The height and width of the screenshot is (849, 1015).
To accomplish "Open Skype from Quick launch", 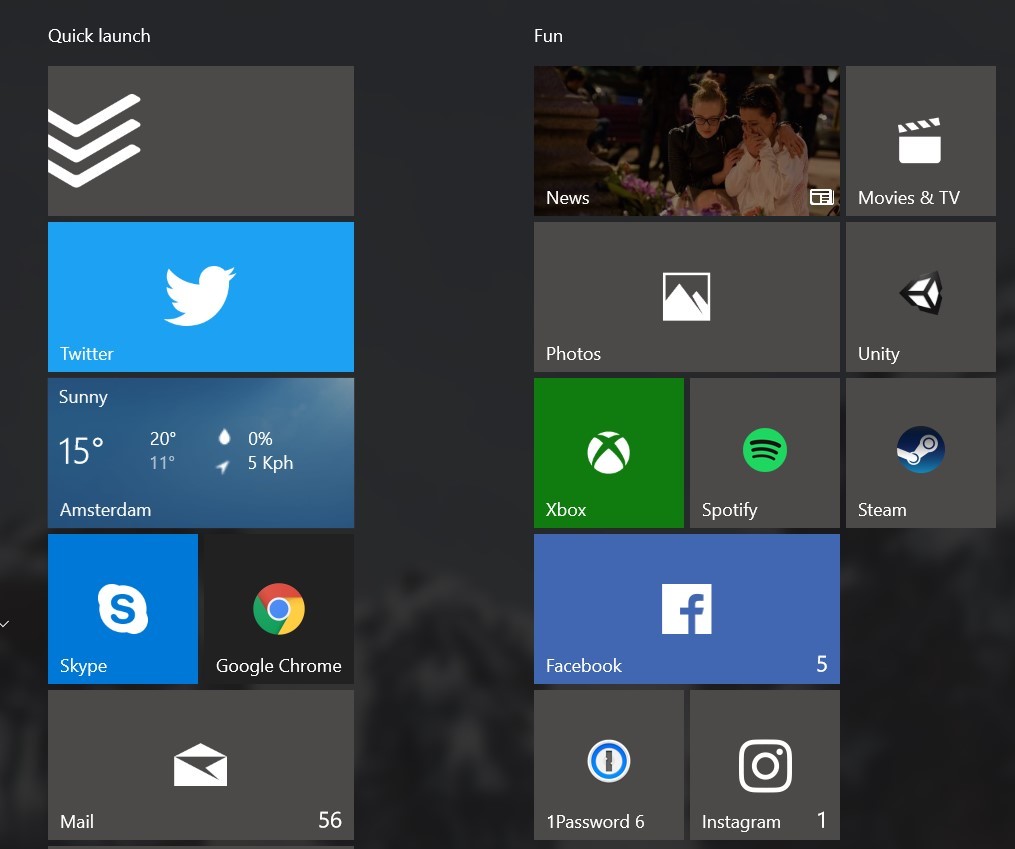I will [x=123, y=609].
